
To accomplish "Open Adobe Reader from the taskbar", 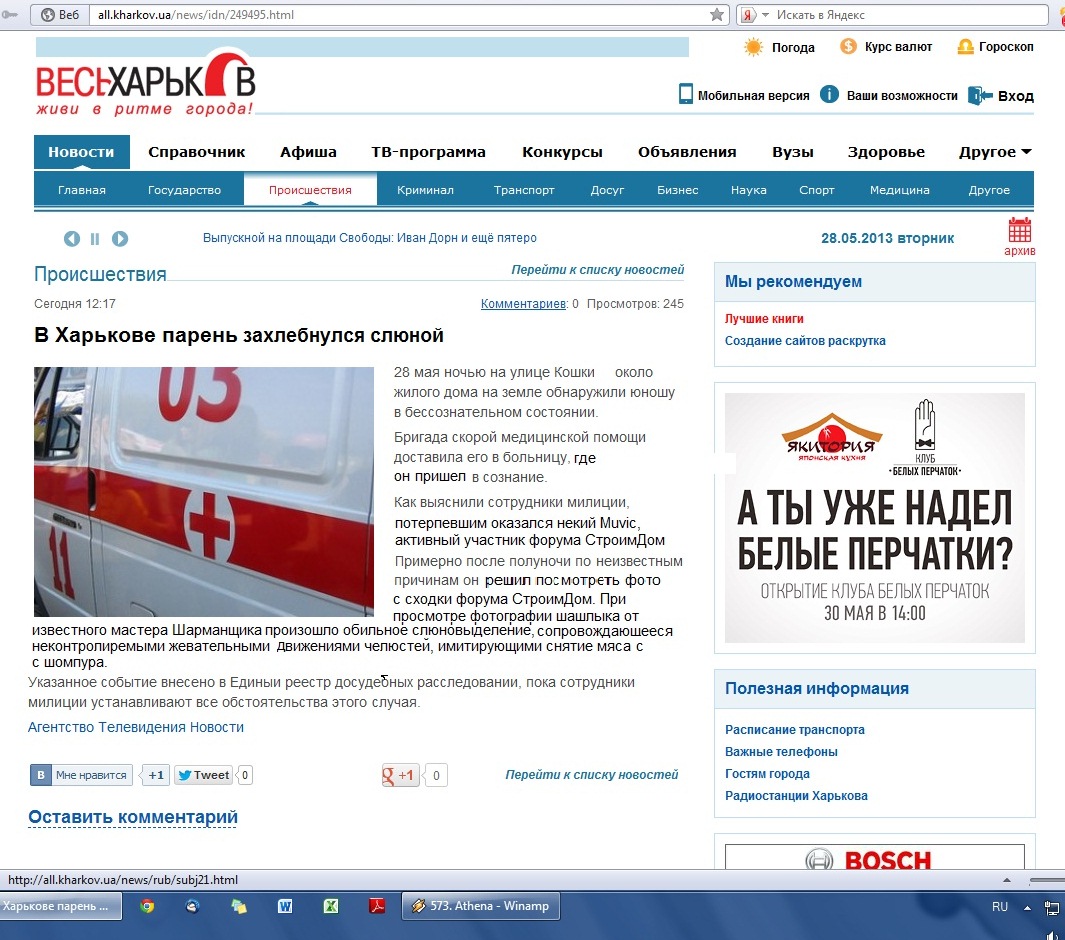I will [377, 906].
